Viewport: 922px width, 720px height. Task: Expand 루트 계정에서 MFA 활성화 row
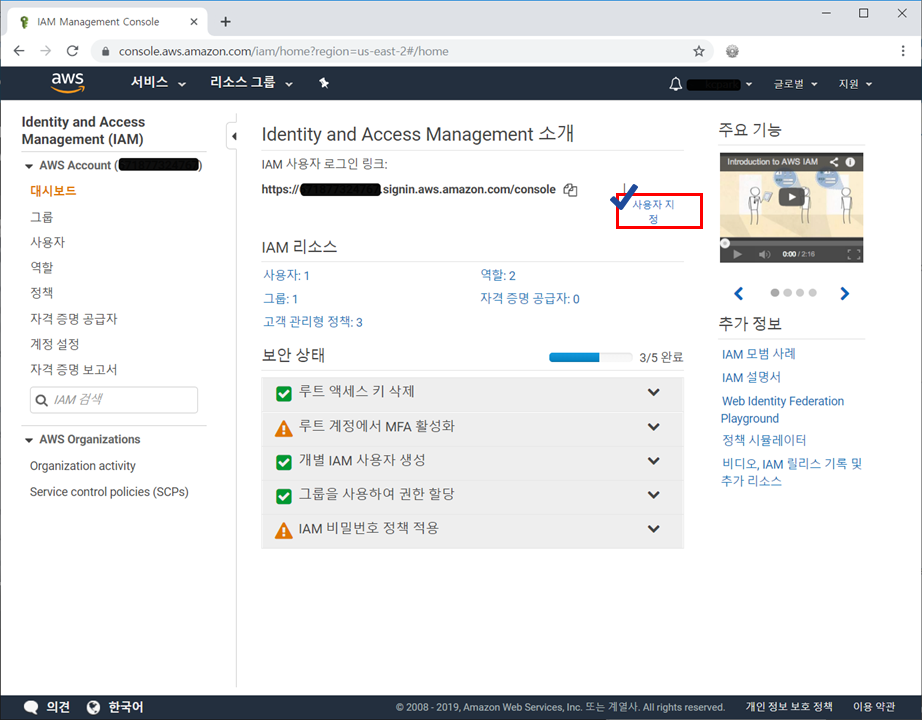(x=653, y=427)
